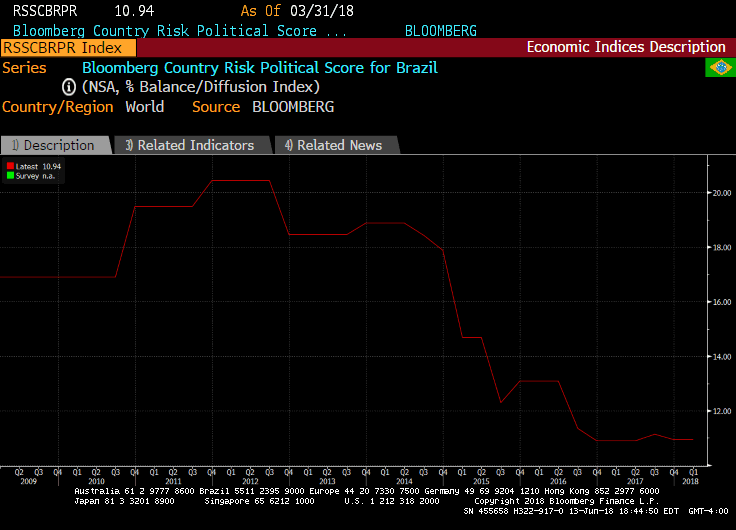736x530 pixels.
Task: Click the 2009 x-axis year label
Action: click(x=28, y=481)
